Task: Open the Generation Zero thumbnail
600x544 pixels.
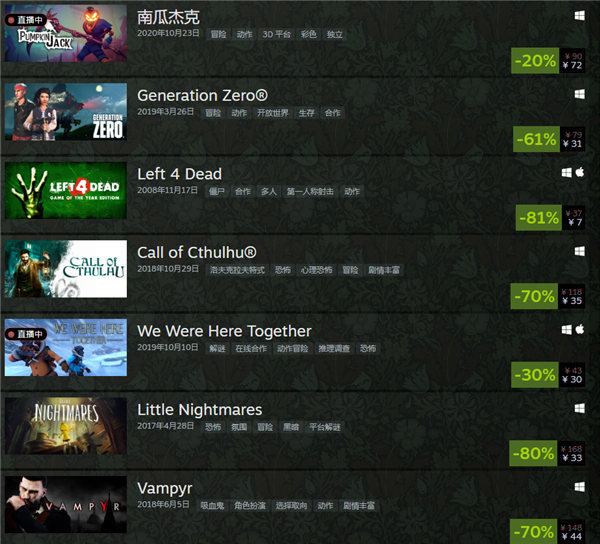Action: [66, 112]
